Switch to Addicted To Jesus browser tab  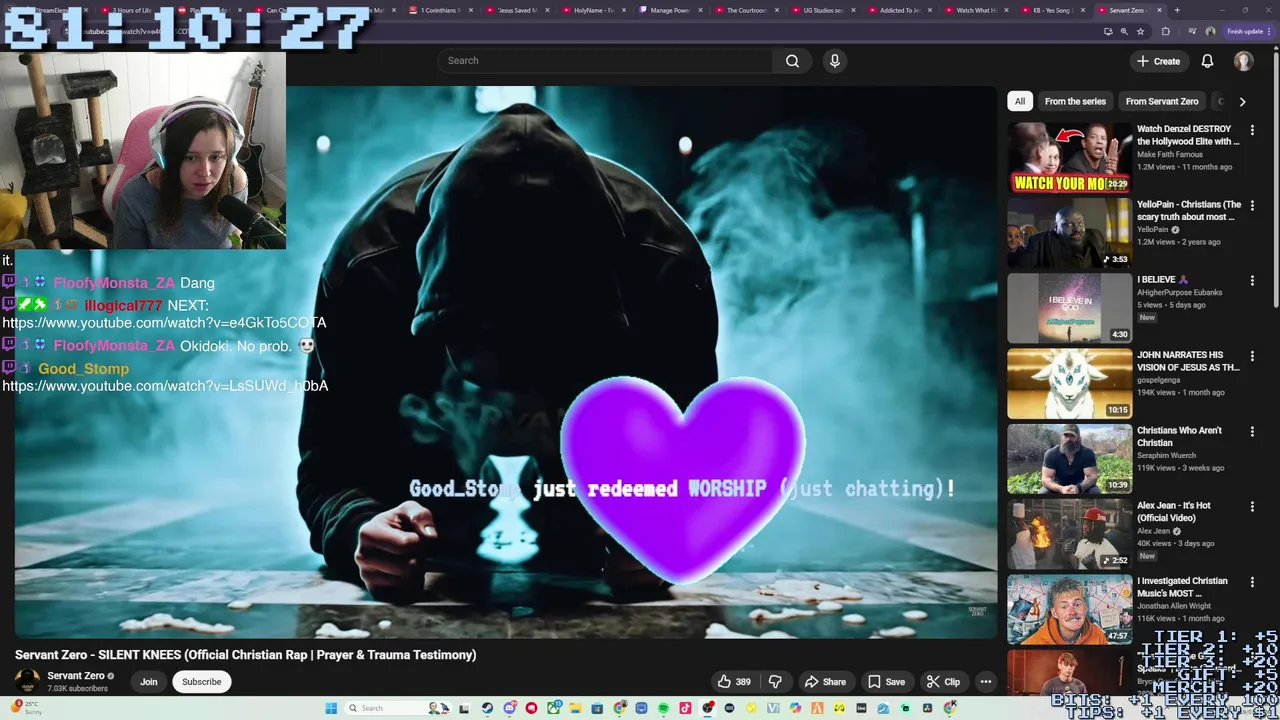point(899,10)
